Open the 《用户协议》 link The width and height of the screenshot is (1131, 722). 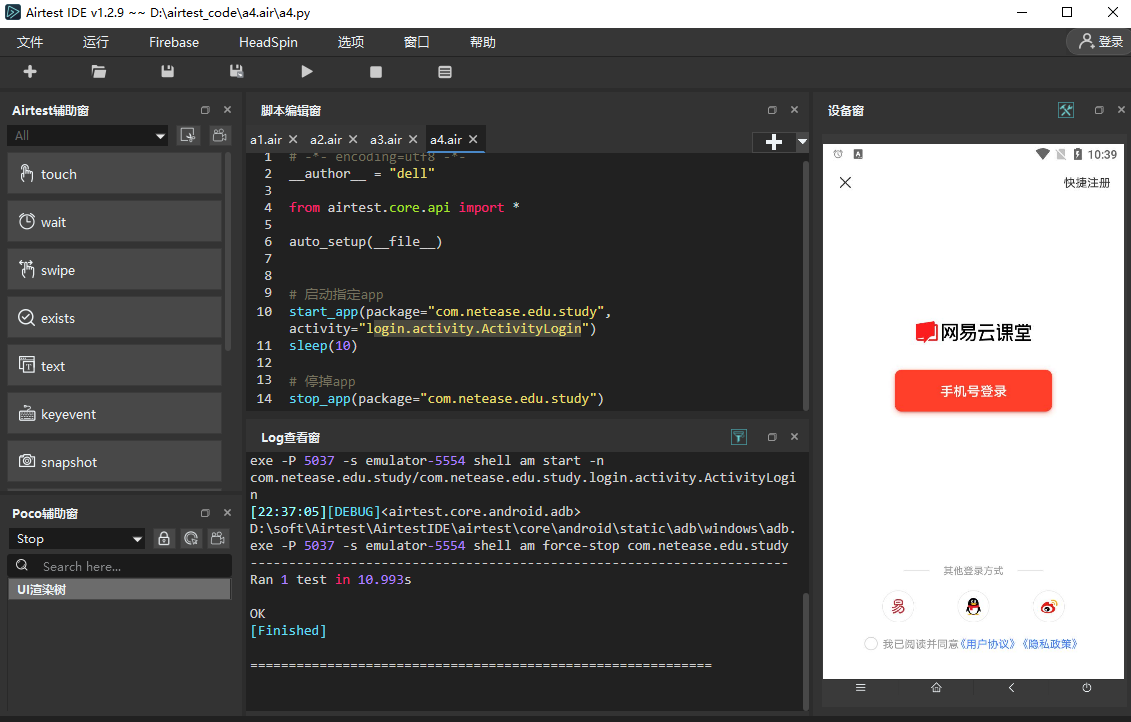pyautogui.click(x=987, y=643)
